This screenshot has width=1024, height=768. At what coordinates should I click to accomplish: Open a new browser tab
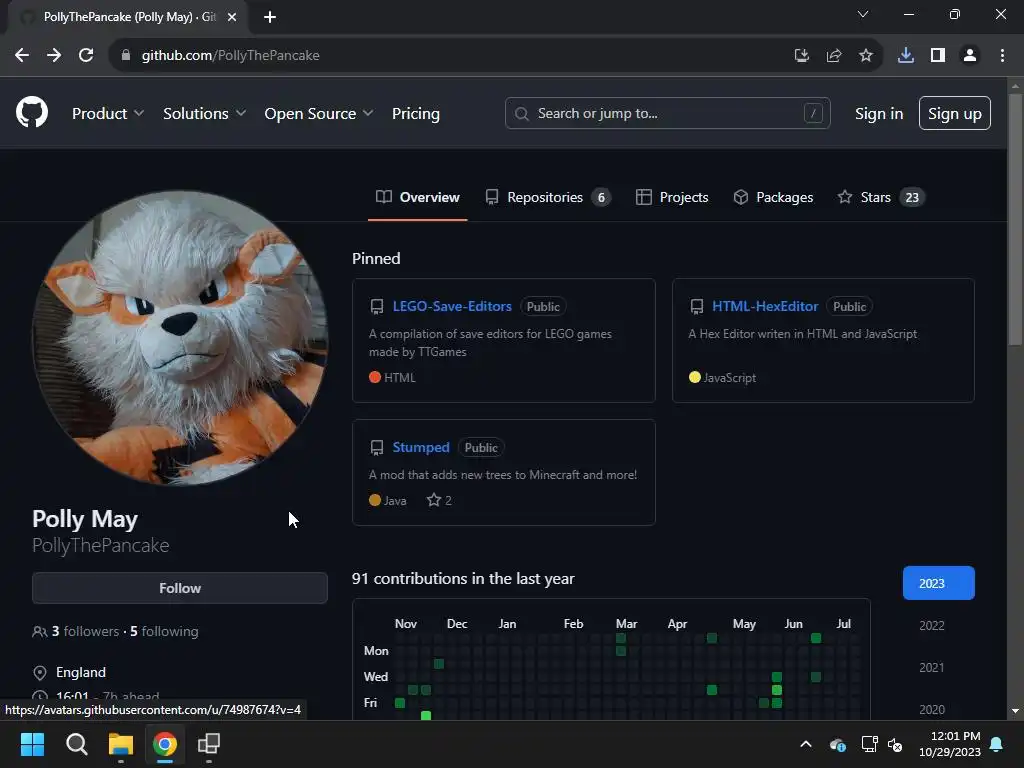270,17
